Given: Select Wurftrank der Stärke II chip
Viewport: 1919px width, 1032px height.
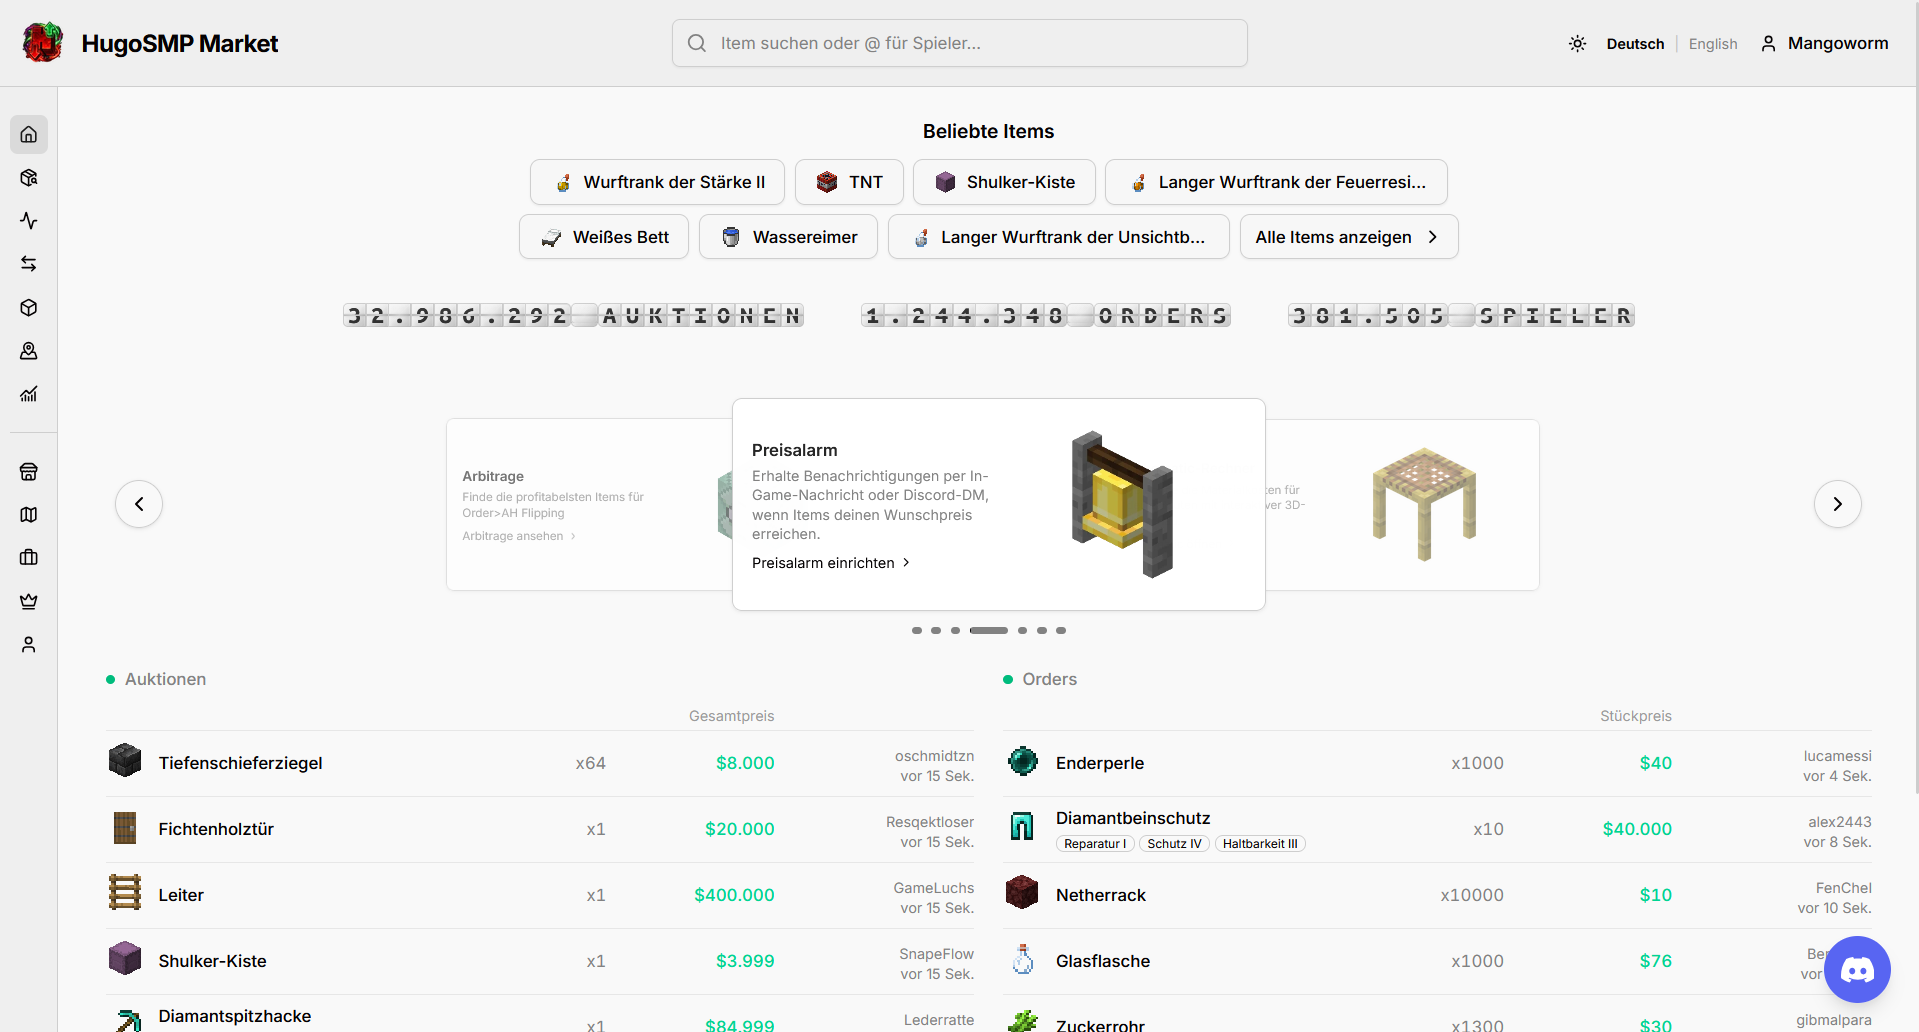Looking at the screenshot, I should (x=657, y=182).
